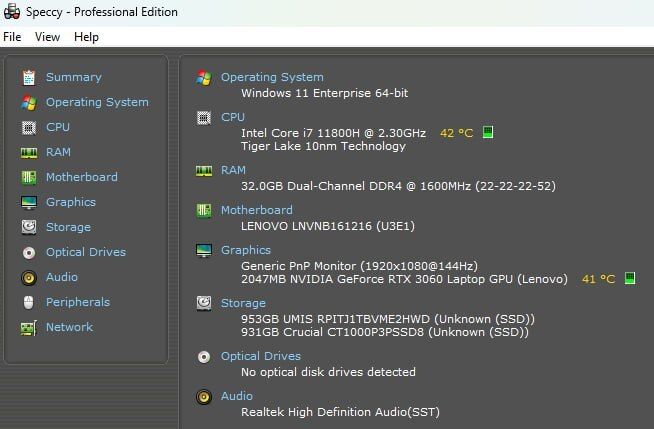Click the Graphics monitor icon in summary pane
Image resolution: width=654 pixels, height=429 pixels.
click(204, 251)
